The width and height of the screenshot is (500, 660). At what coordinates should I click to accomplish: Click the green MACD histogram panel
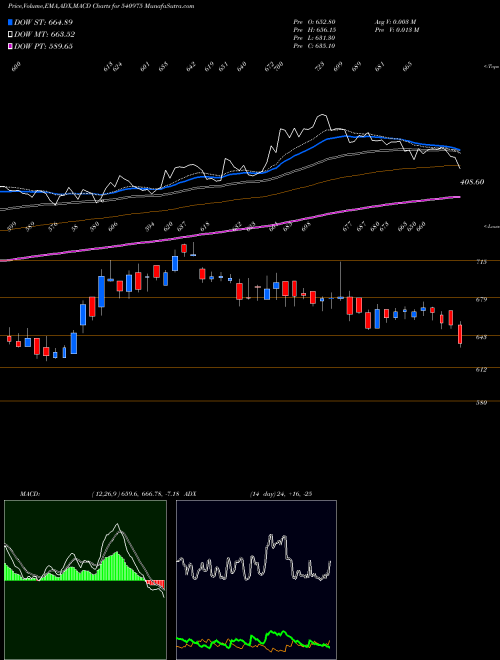[85, 580]
